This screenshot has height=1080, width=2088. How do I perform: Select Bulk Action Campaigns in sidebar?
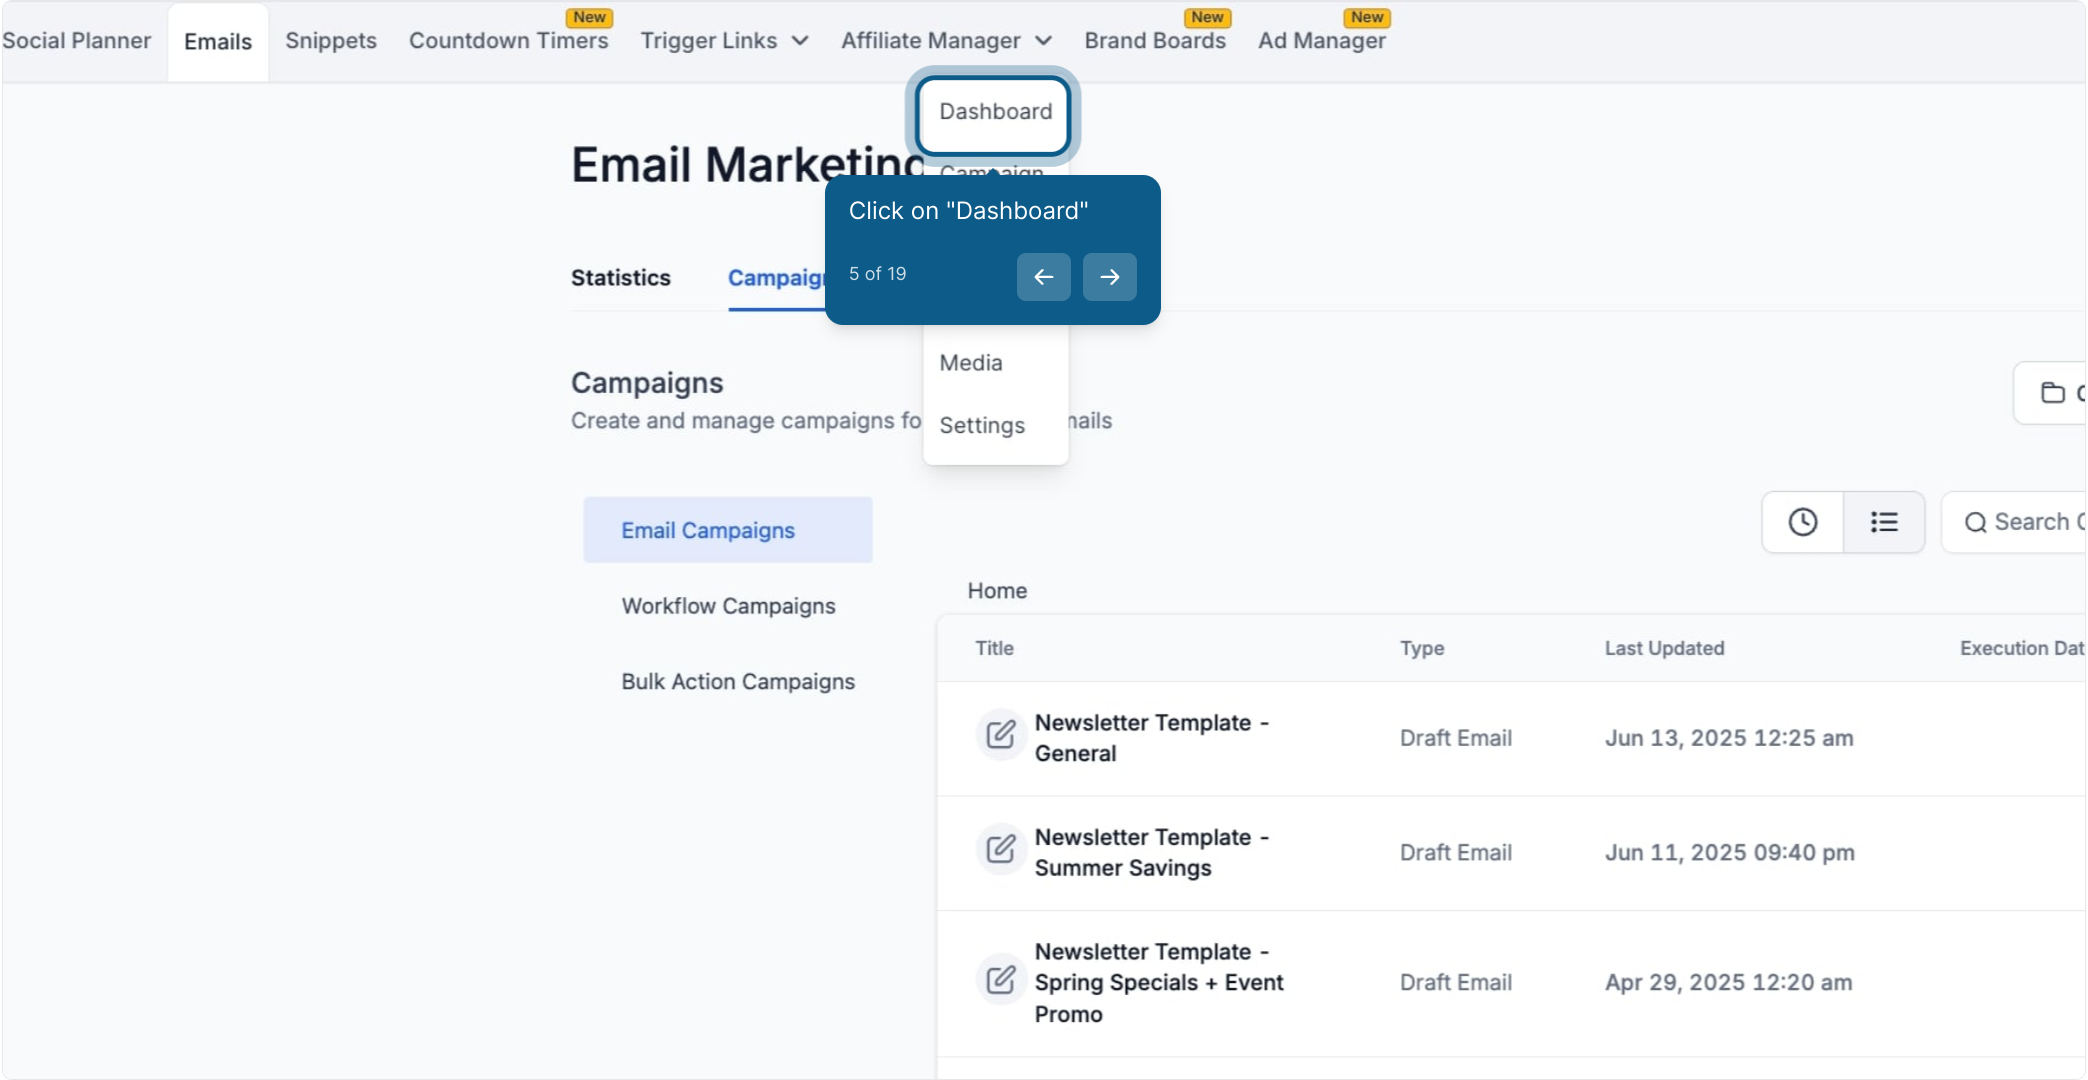click(x=738, y=682)
